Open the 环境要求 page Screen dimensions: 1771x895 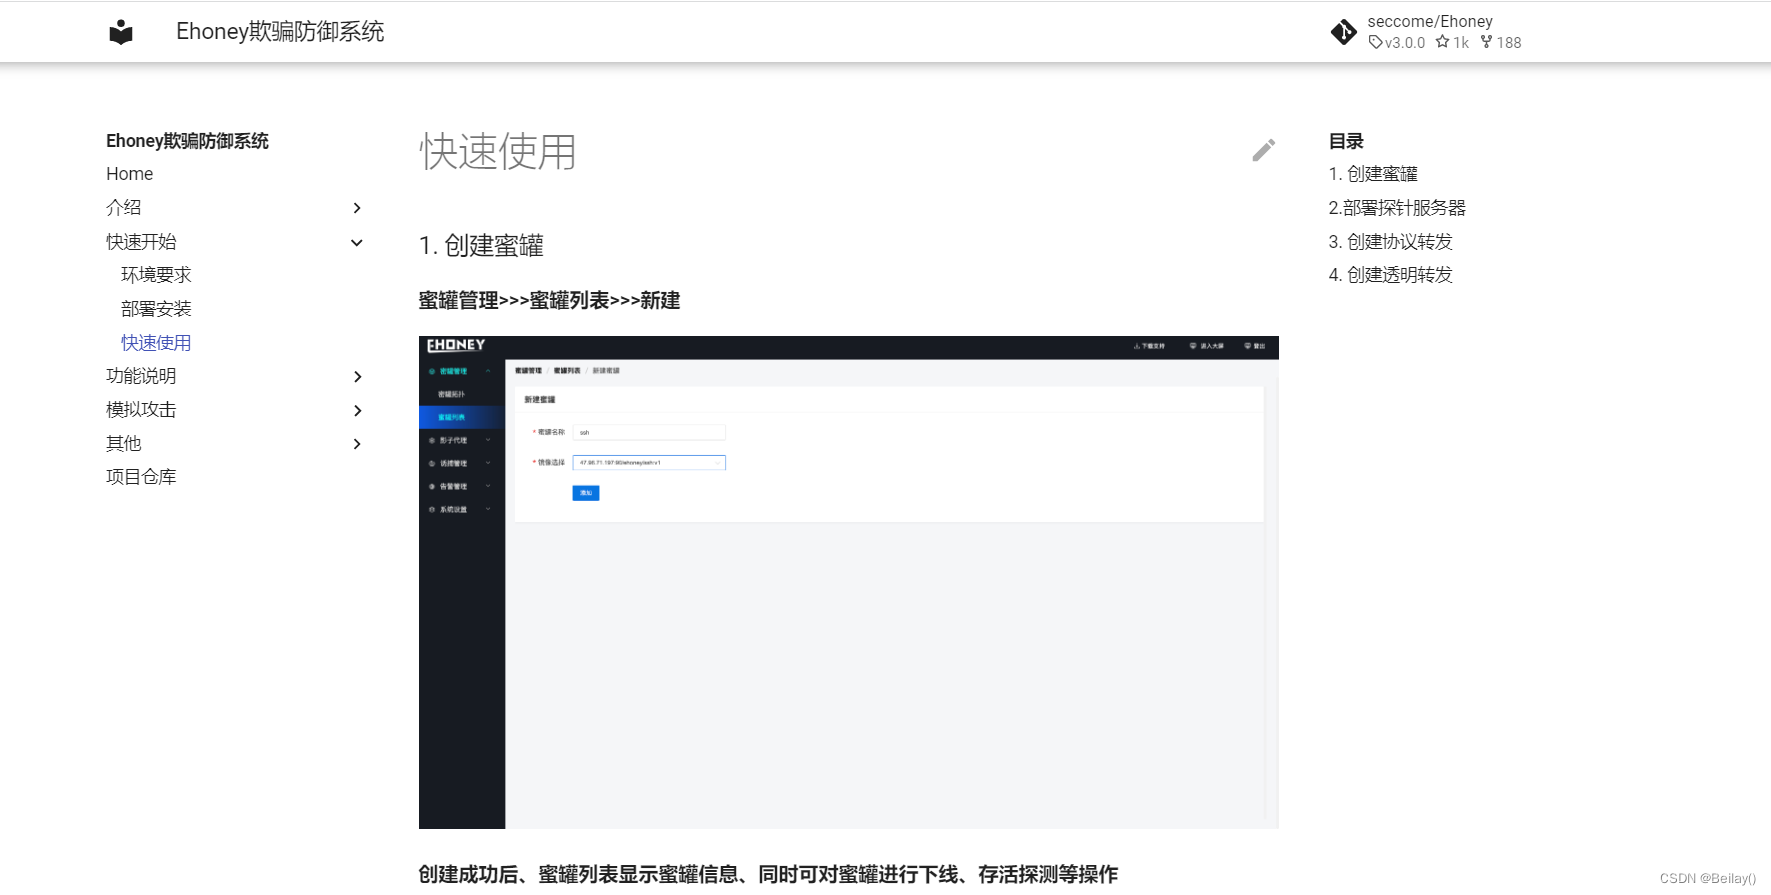point(156,275)
